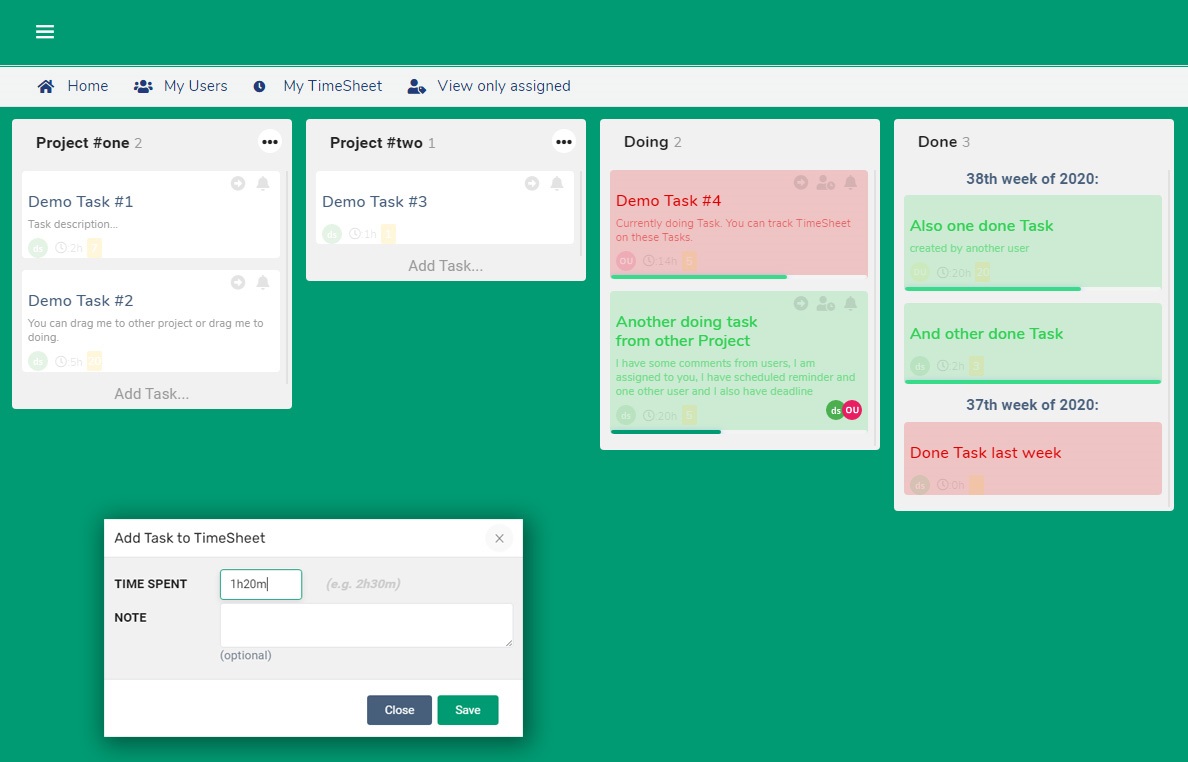Click into the Note text area
Viewport: 1188px width, 762px height.
366,625
